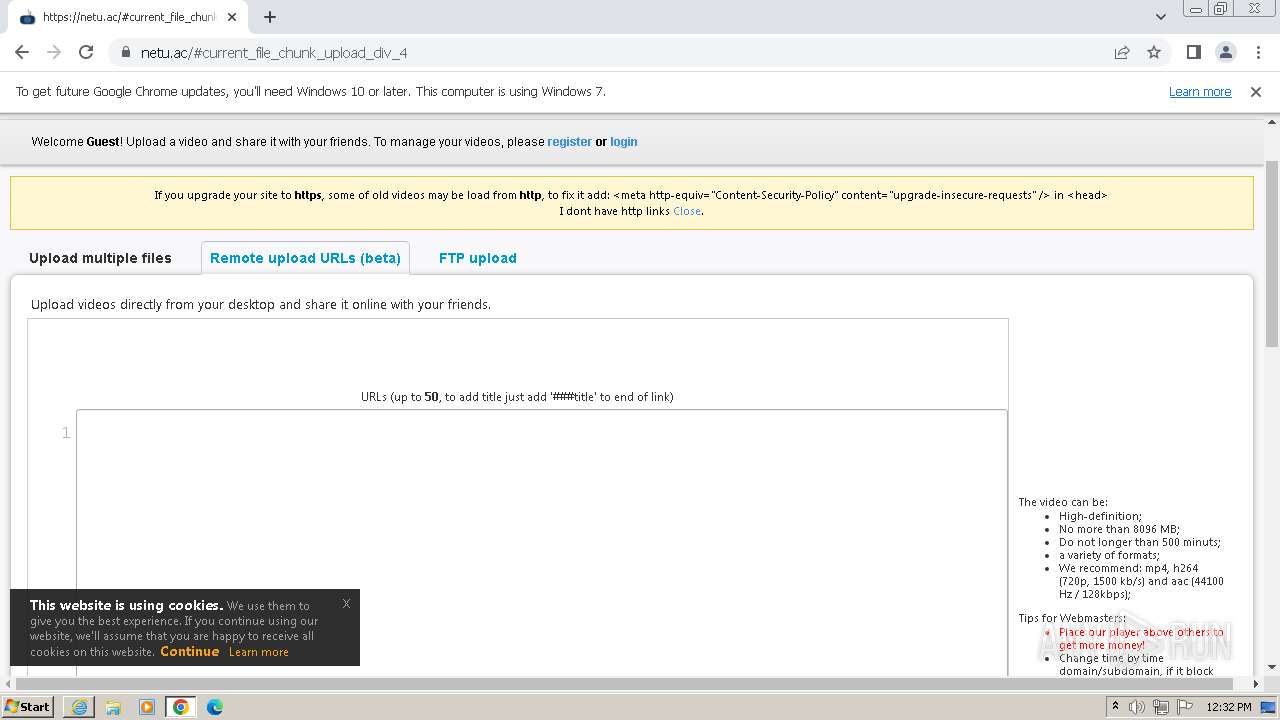The height and width of the screenshot is (720, 1280).
Task: Open the volume control in the tray
Action: coord(1137,707)
